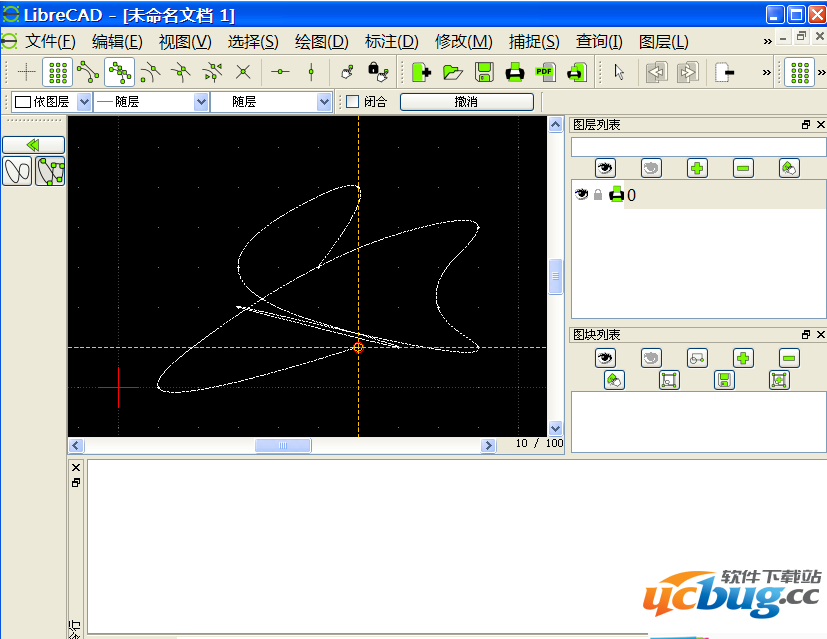Open the 编辑(E) menu
827x639 pixels.
click(117, 42)
